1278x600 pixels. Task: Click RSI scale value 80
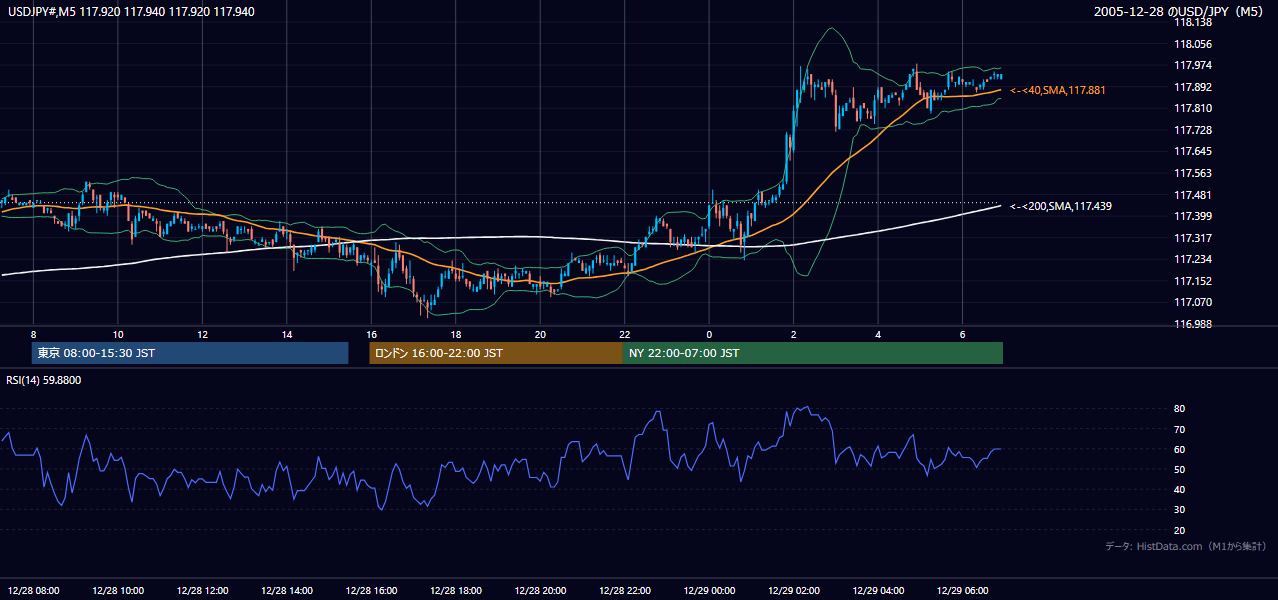pyautogui.click(x=1179, y=409)
